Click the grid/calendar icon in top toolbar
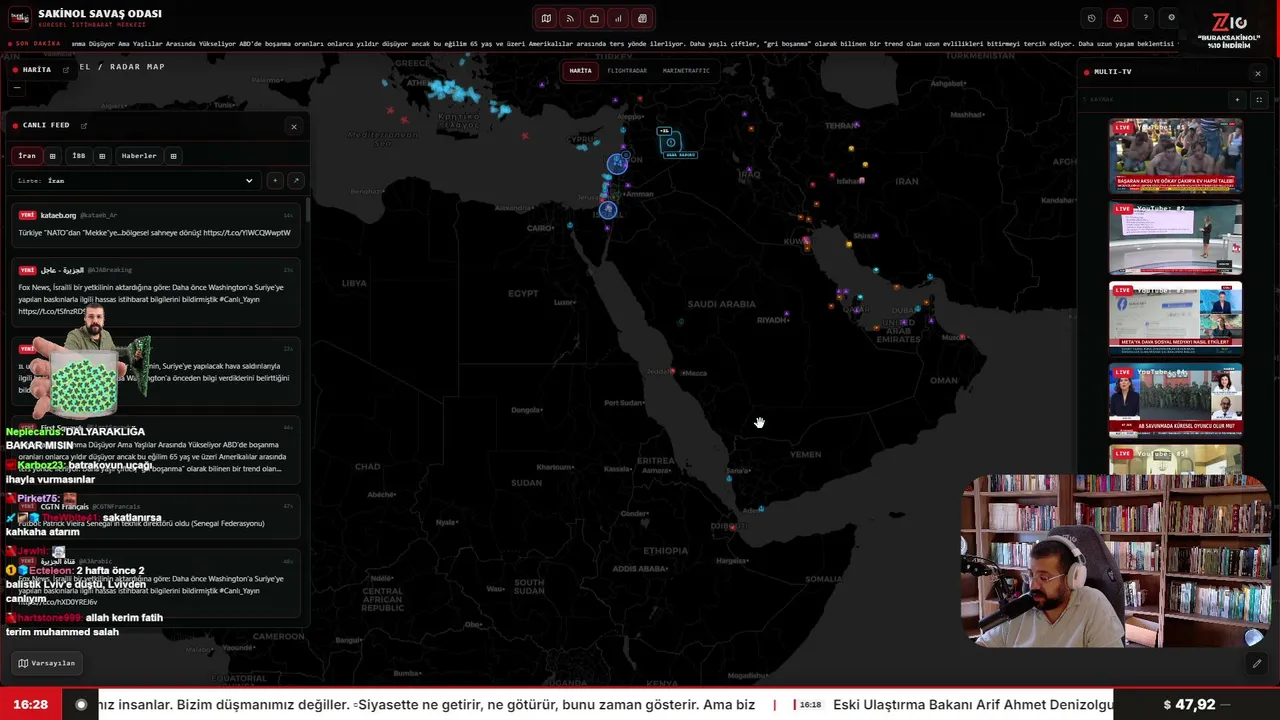This screenshot has height=720, width=1280. click(x=642, y=18)
